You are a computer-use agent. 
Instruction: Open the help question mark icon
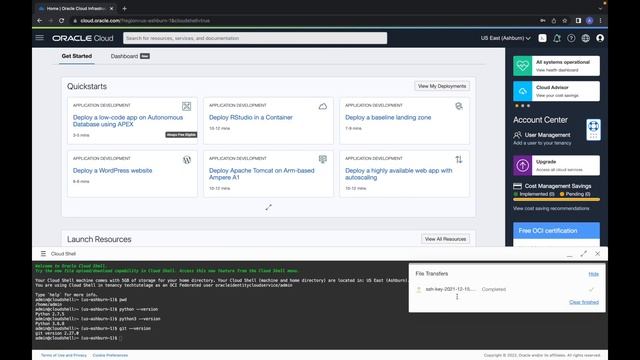click(571, 38)
